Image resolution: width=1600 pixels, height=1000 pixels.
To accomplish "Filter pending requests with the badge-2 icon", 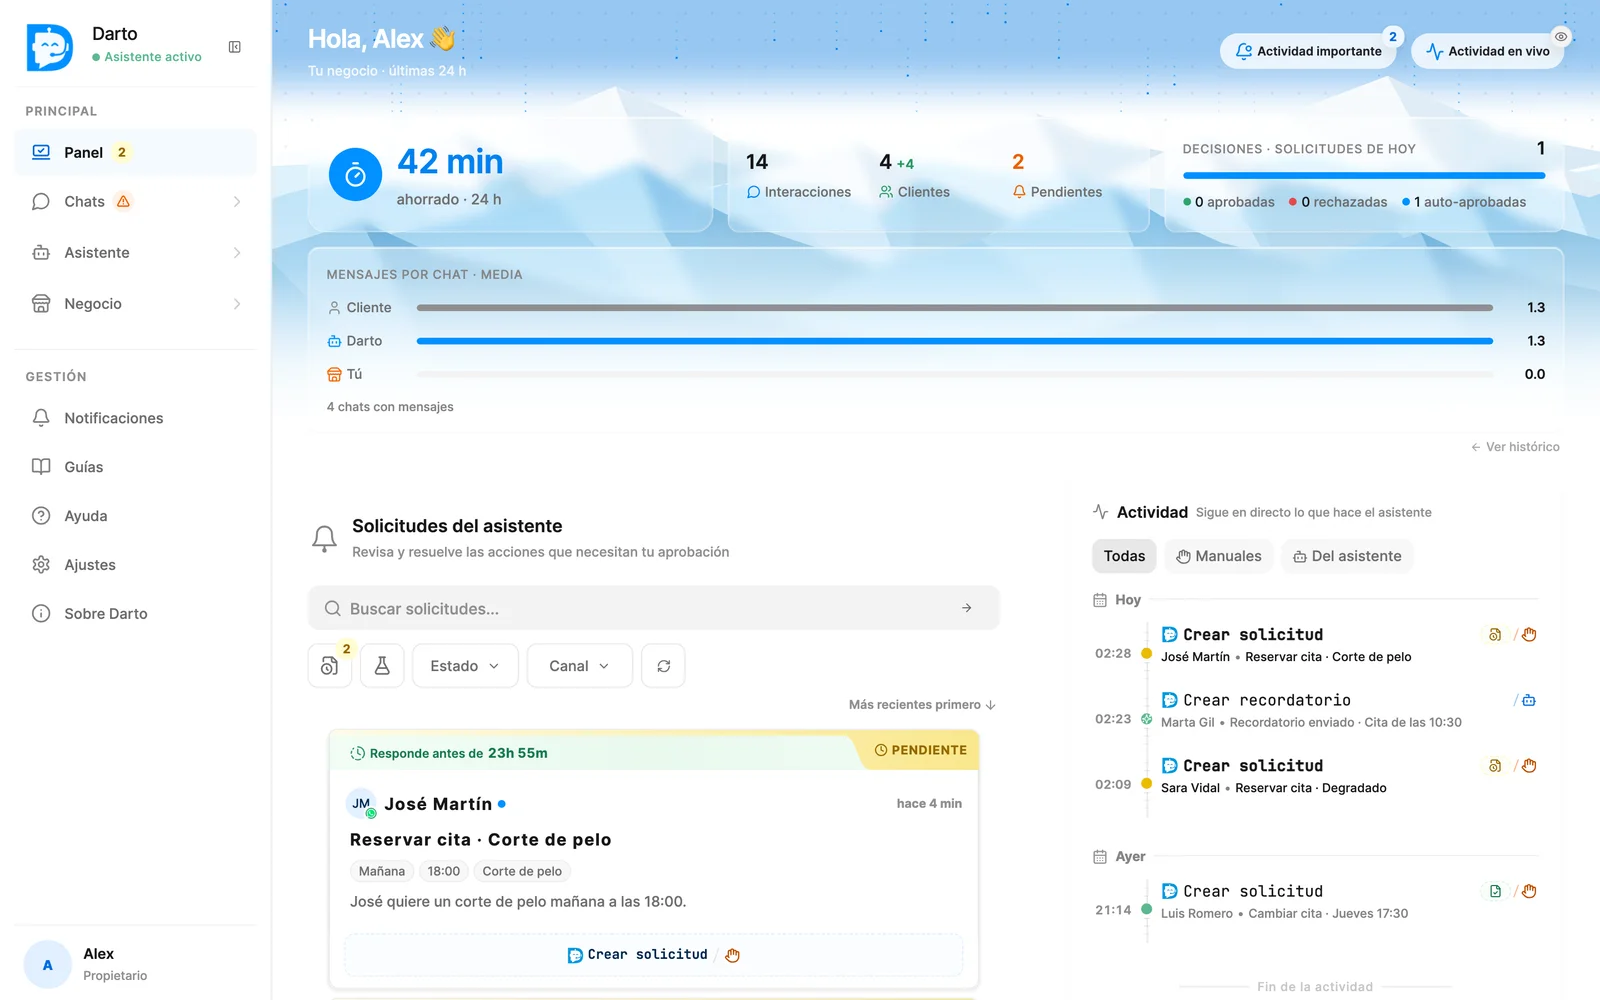I will pos(330,665).
